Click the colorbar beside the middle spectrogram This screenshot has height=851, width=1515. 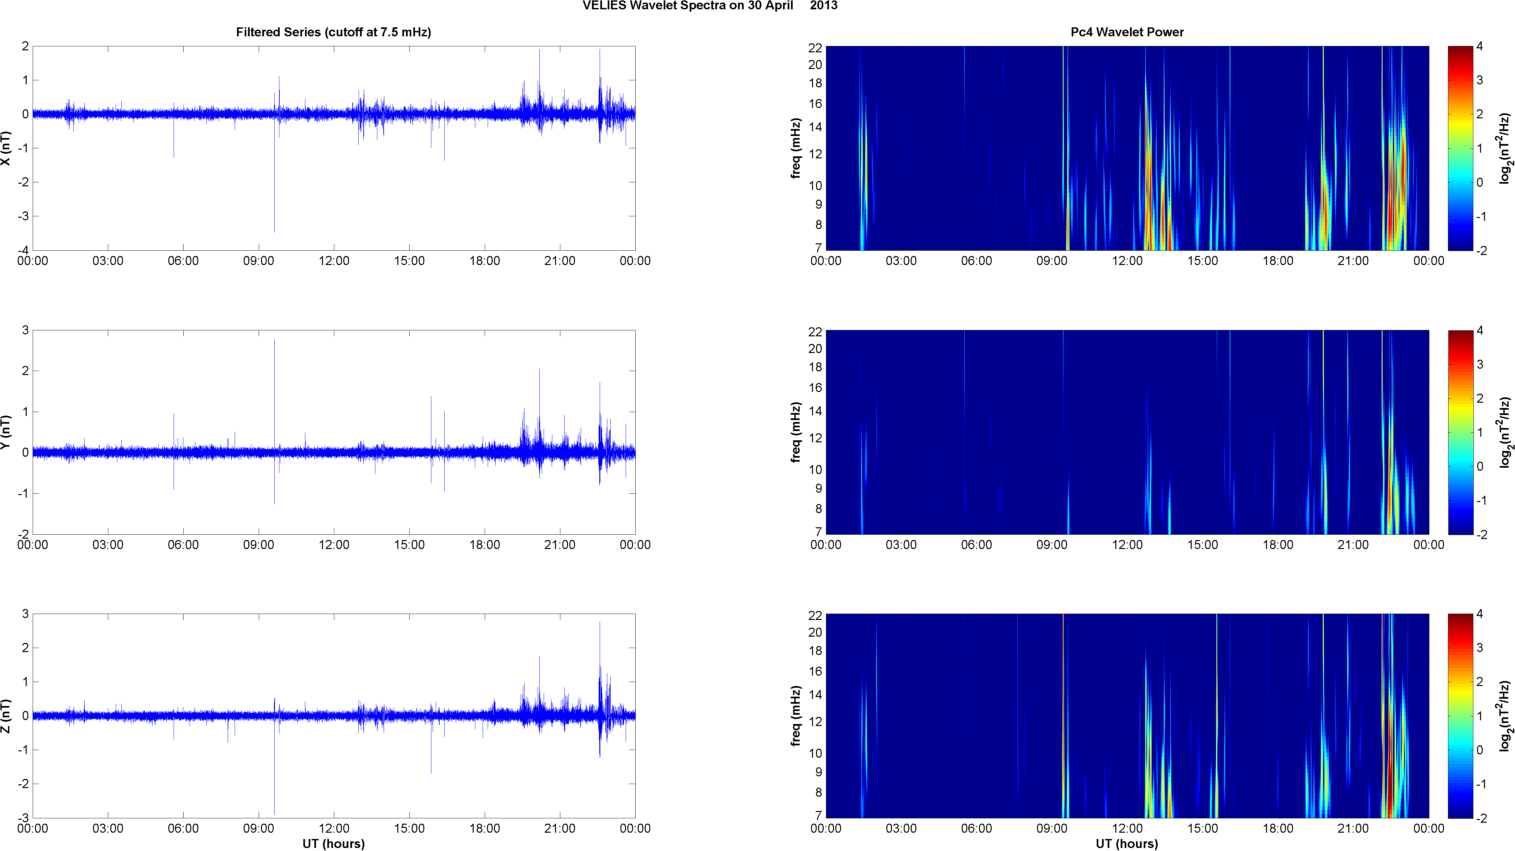(x=1460, y=432)
